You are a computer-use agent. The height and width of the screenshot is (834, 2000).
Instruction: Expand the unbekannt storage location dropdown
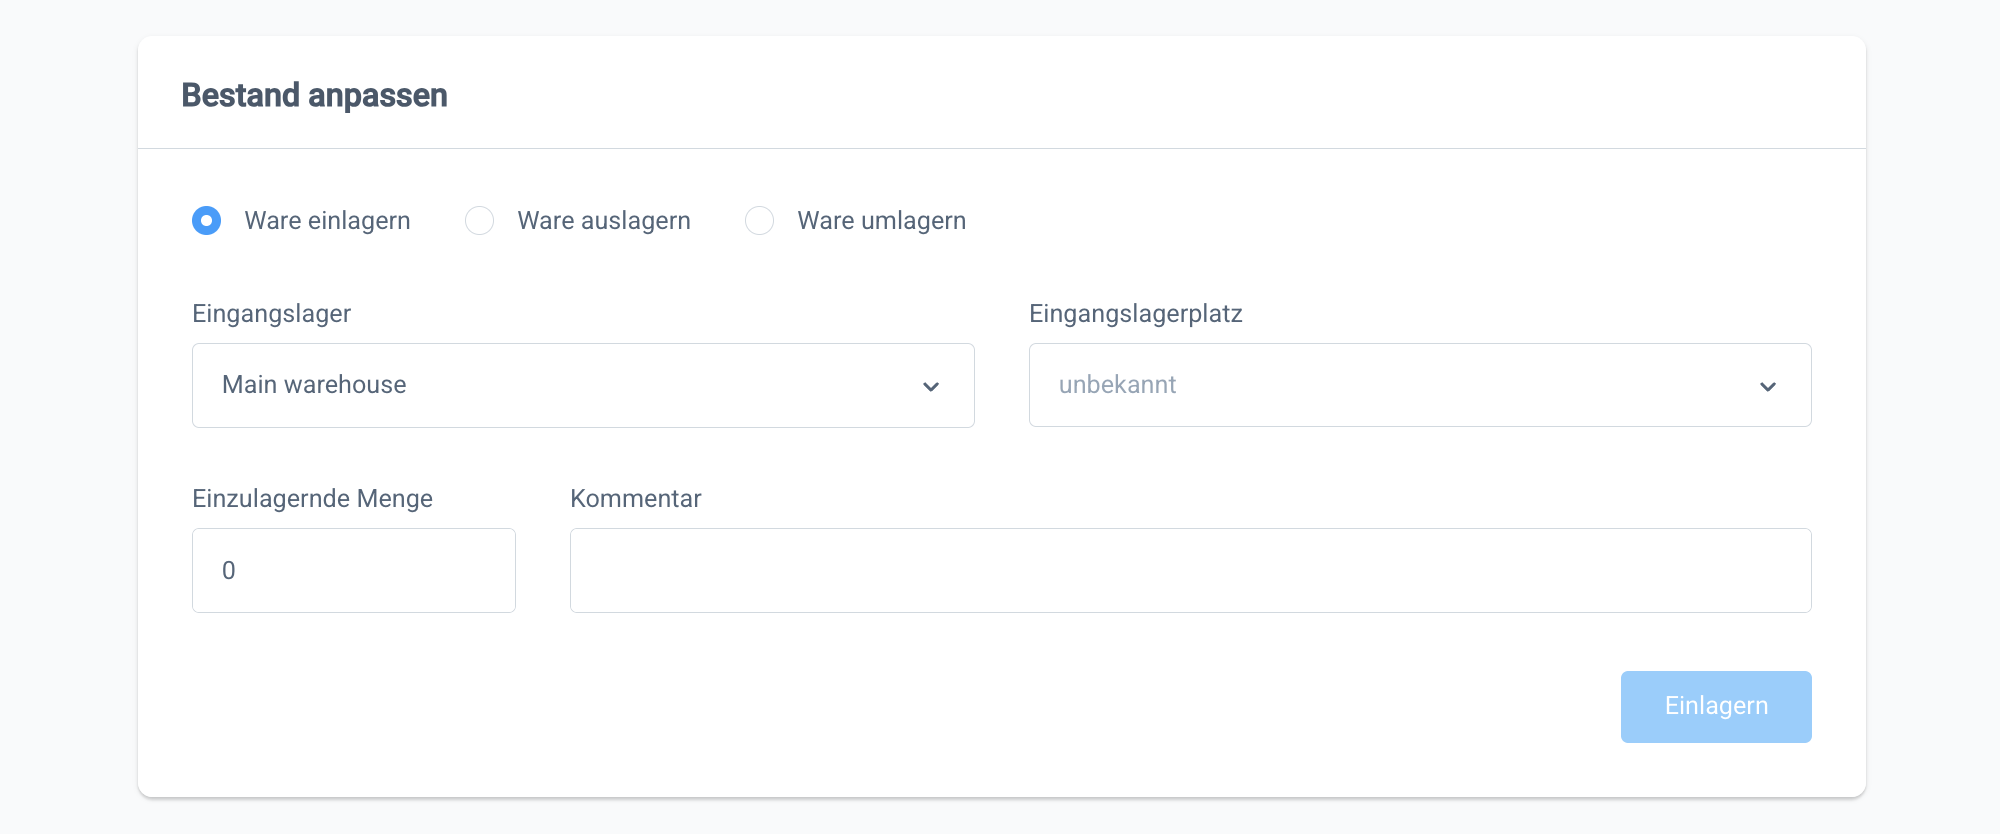coord(1419,386)
